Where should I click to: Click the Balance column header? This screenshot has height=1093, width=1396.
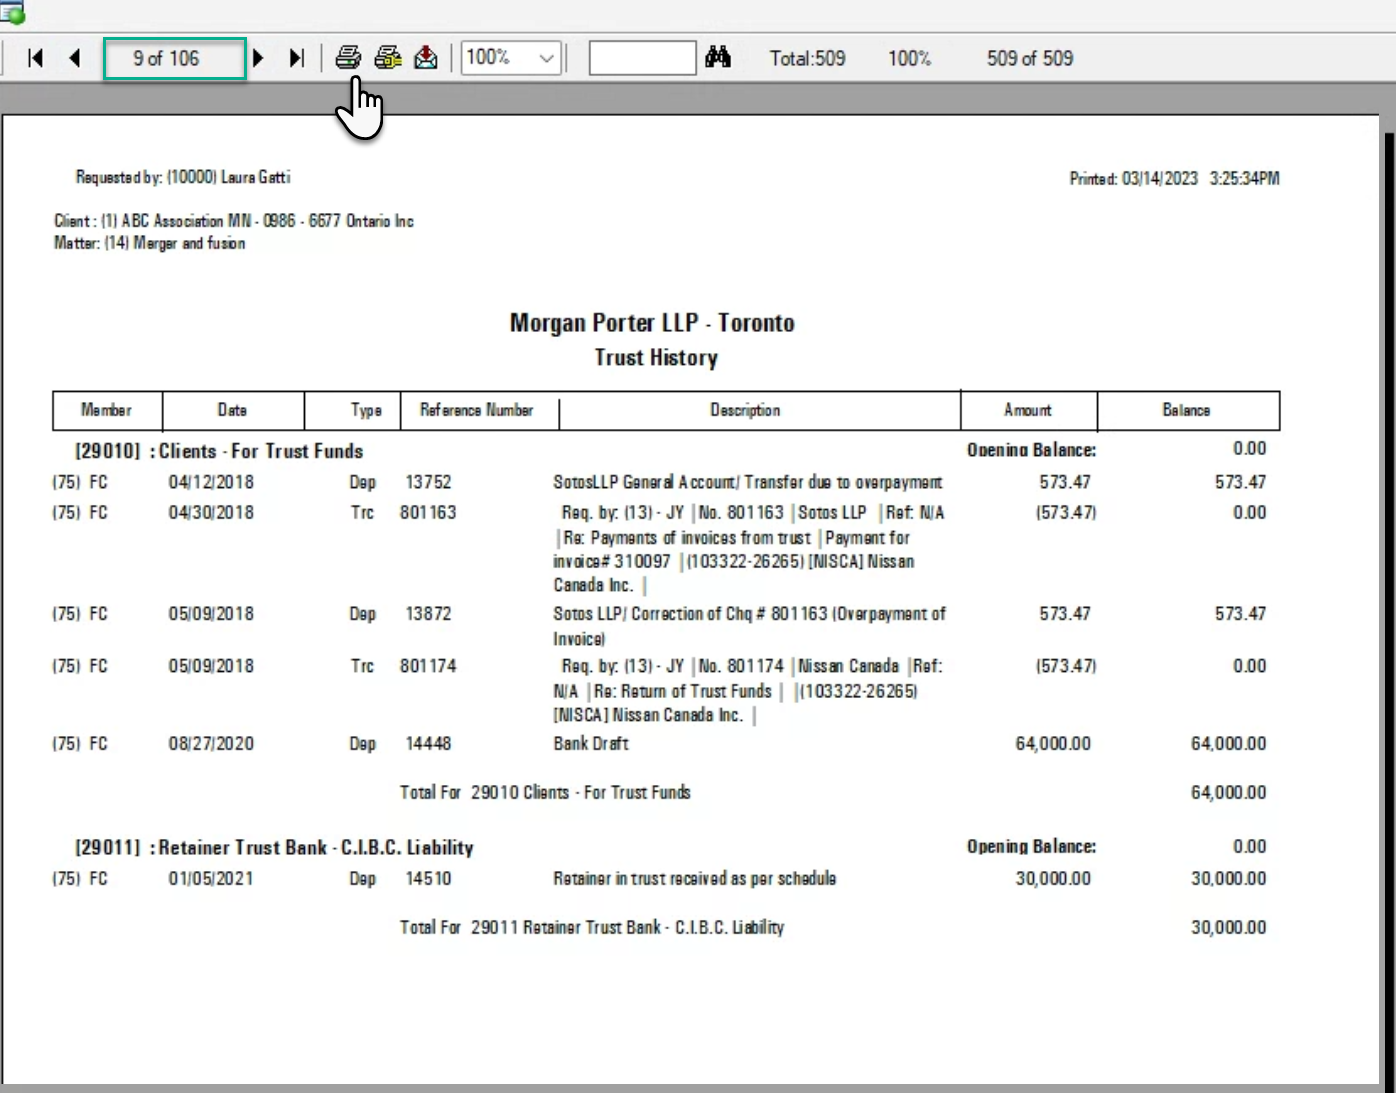click(1186, 410)
